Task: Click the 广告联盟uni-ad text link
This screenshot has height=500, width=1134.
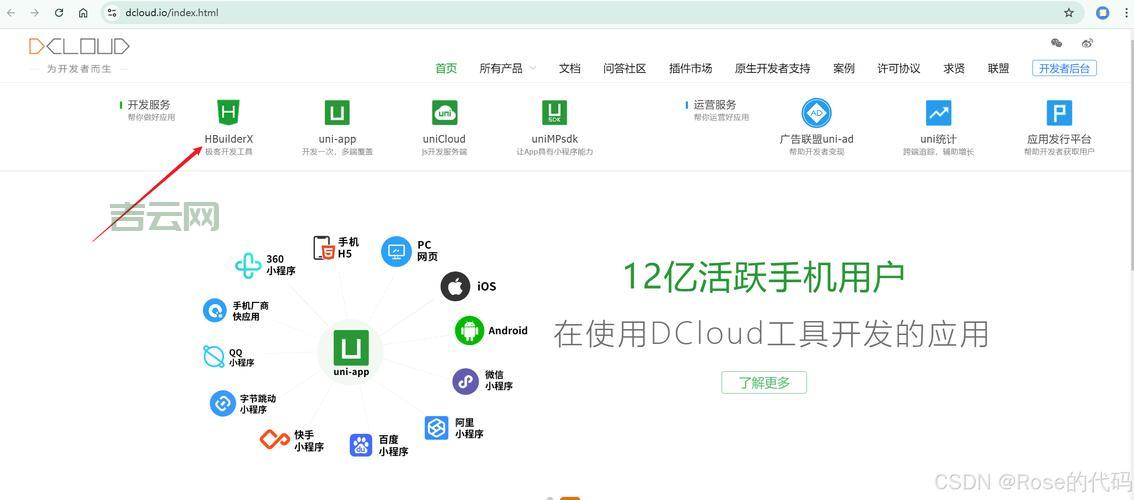Action: (817, 139)
